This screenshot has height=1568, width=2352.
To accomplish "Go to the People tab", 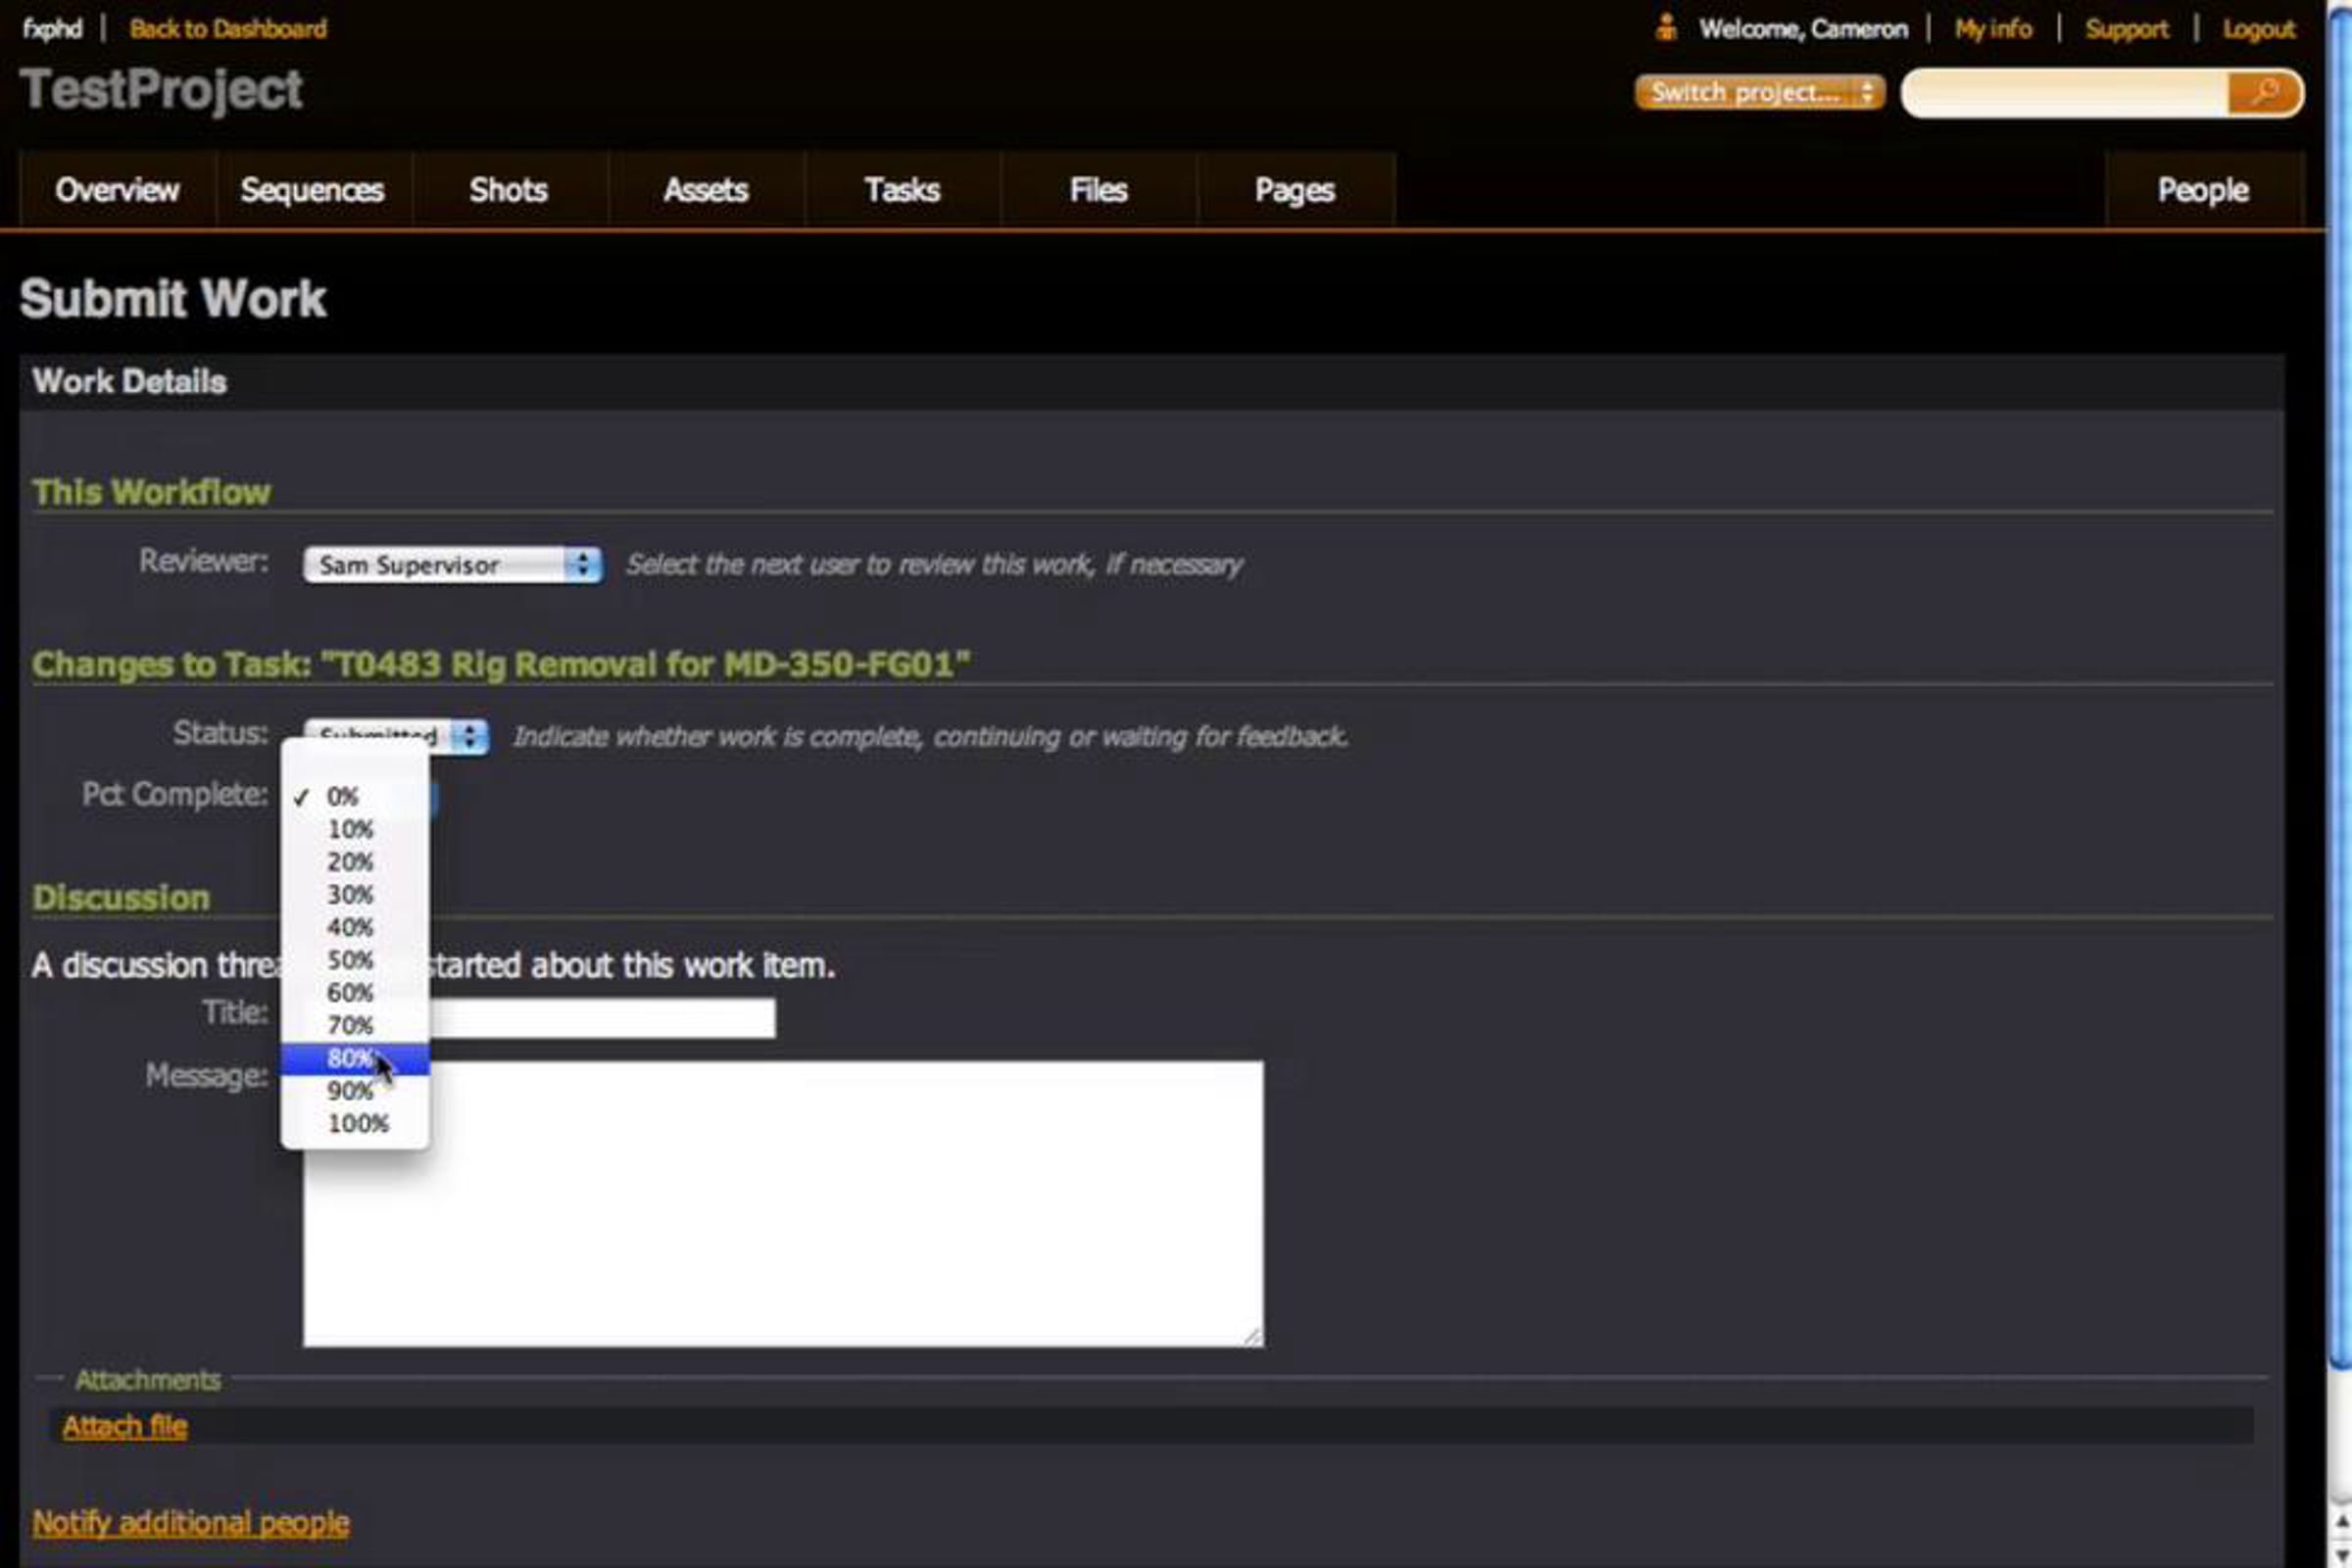I will pyautogui.click(x=2202, y=190).
